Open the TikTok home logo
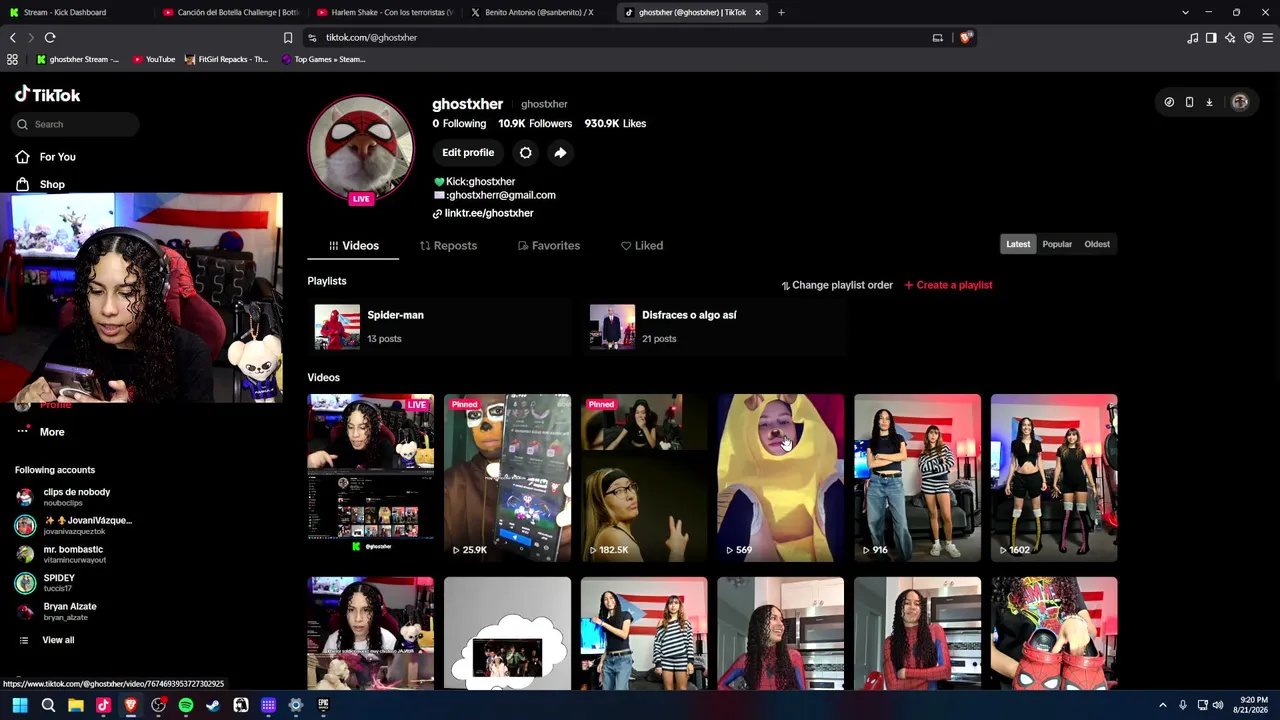This screenshot has width=1280, height=720. [x=47, y=95]
